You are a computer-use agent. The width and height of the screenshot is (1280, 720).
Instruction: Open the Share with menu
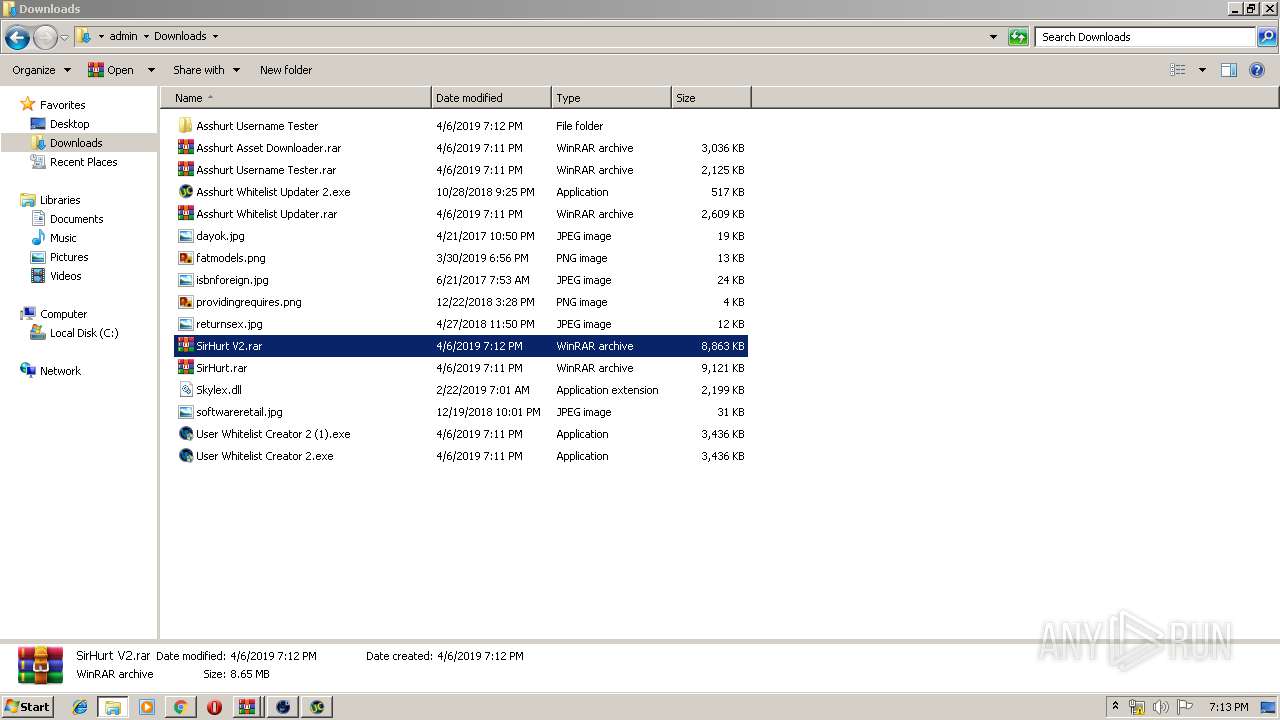(206, 70)
